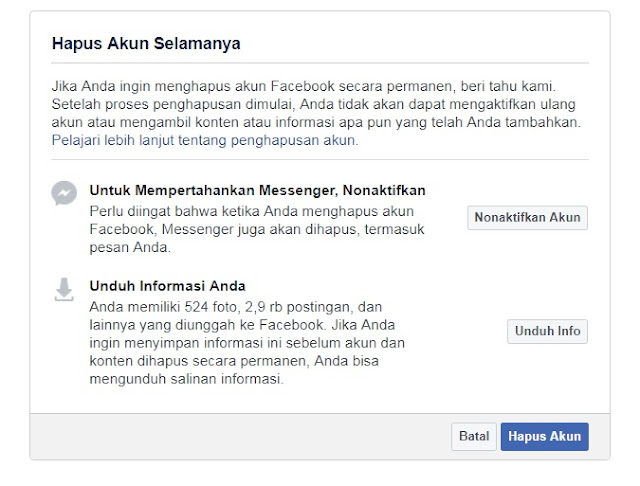Click the Unduh Informasi Anda heading
640x486 pixels.
click(x=167, y=286)
